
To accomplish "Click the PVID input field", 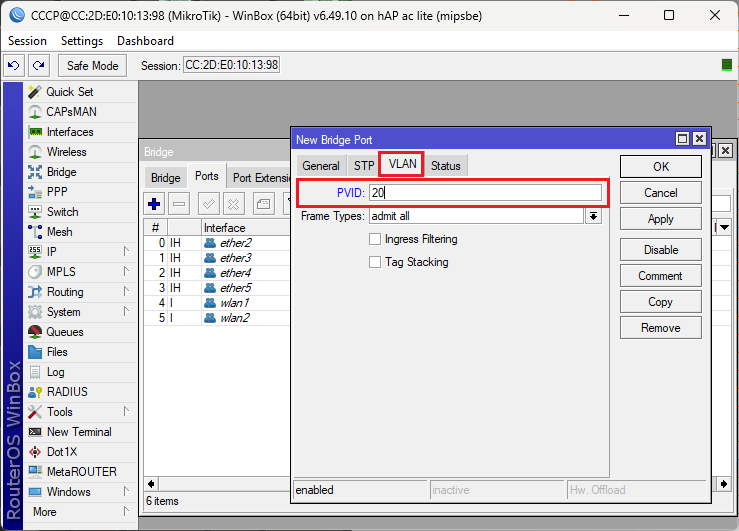I will point(485,193).
